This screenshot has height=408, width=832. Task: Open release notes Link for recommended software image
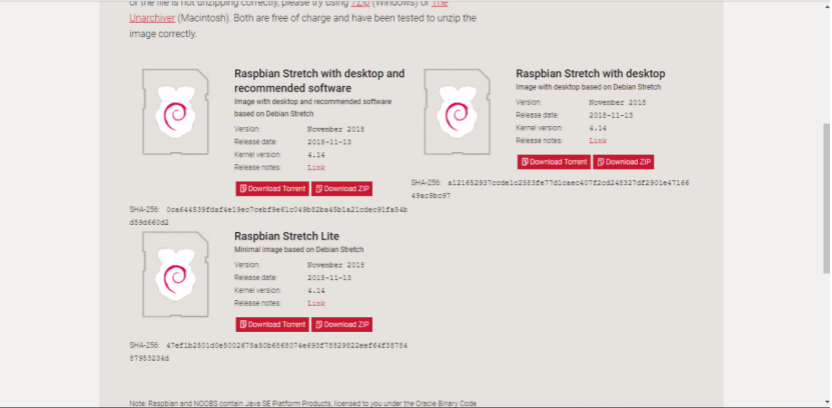(x=316, y=168)
